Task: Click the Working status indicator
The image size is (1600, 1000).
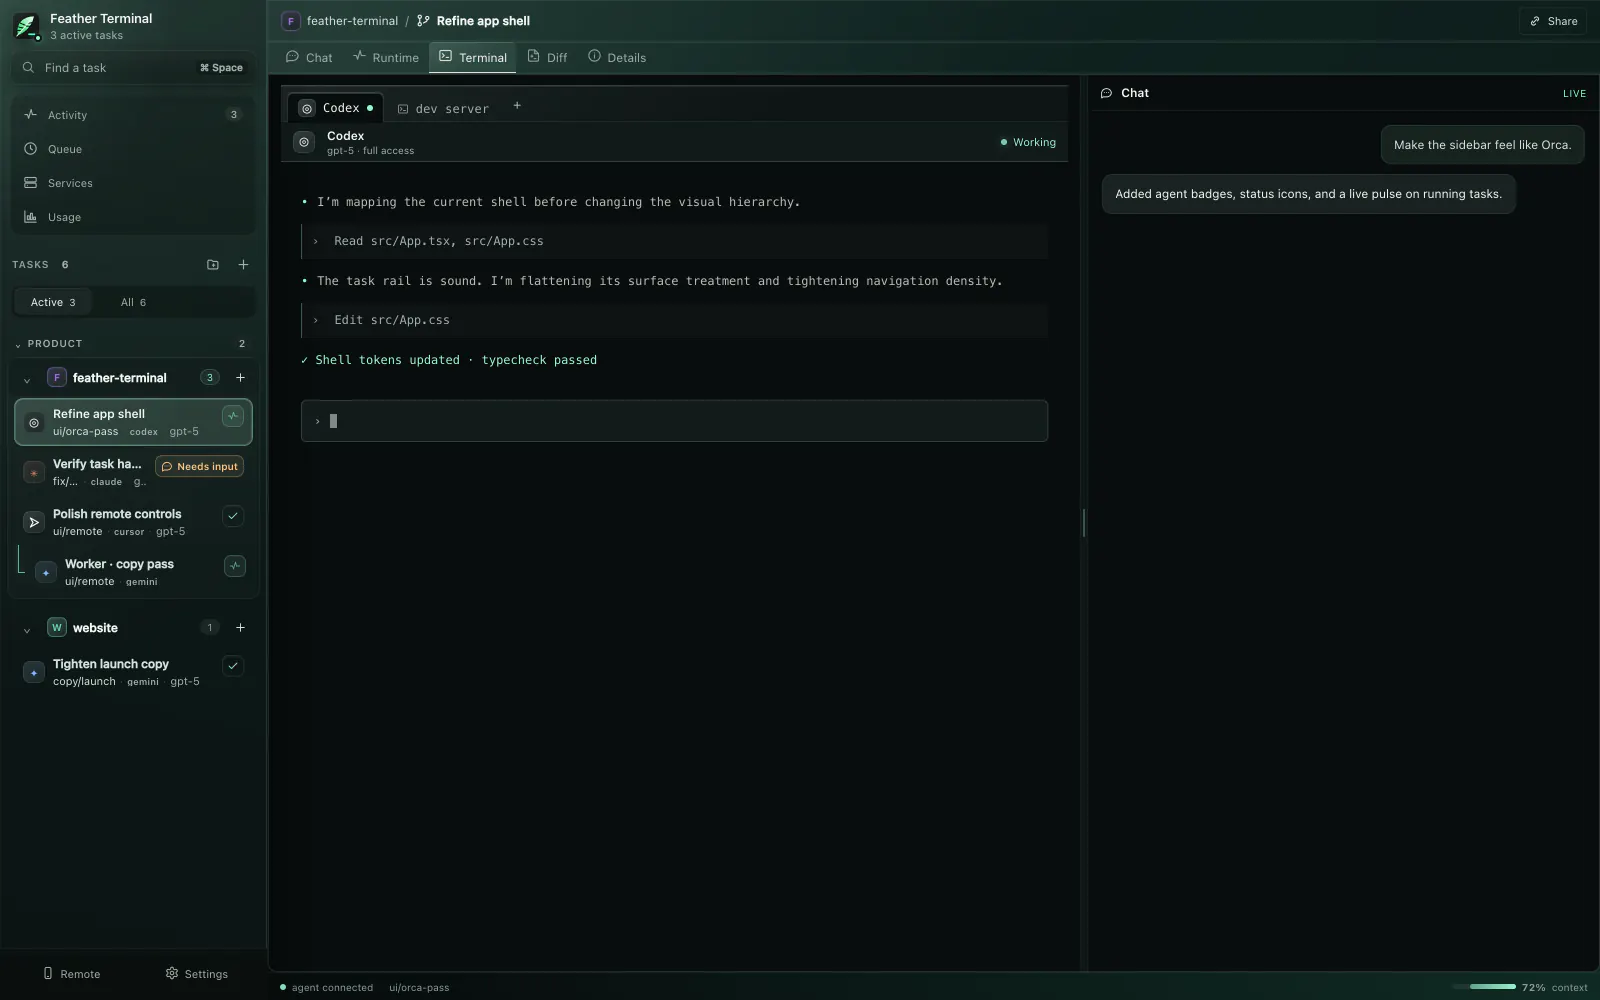Action: pos(1028,143)
